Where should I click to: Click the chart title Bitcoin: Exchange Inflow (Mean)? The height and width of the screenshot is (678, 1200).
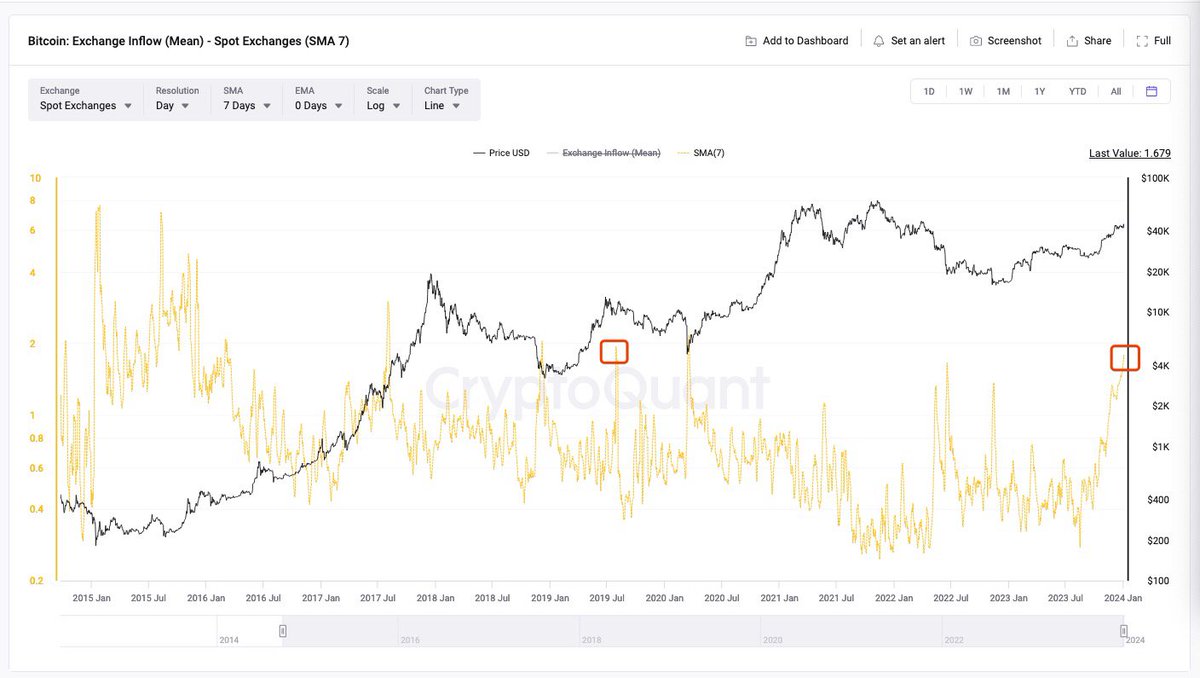(188, 41)
